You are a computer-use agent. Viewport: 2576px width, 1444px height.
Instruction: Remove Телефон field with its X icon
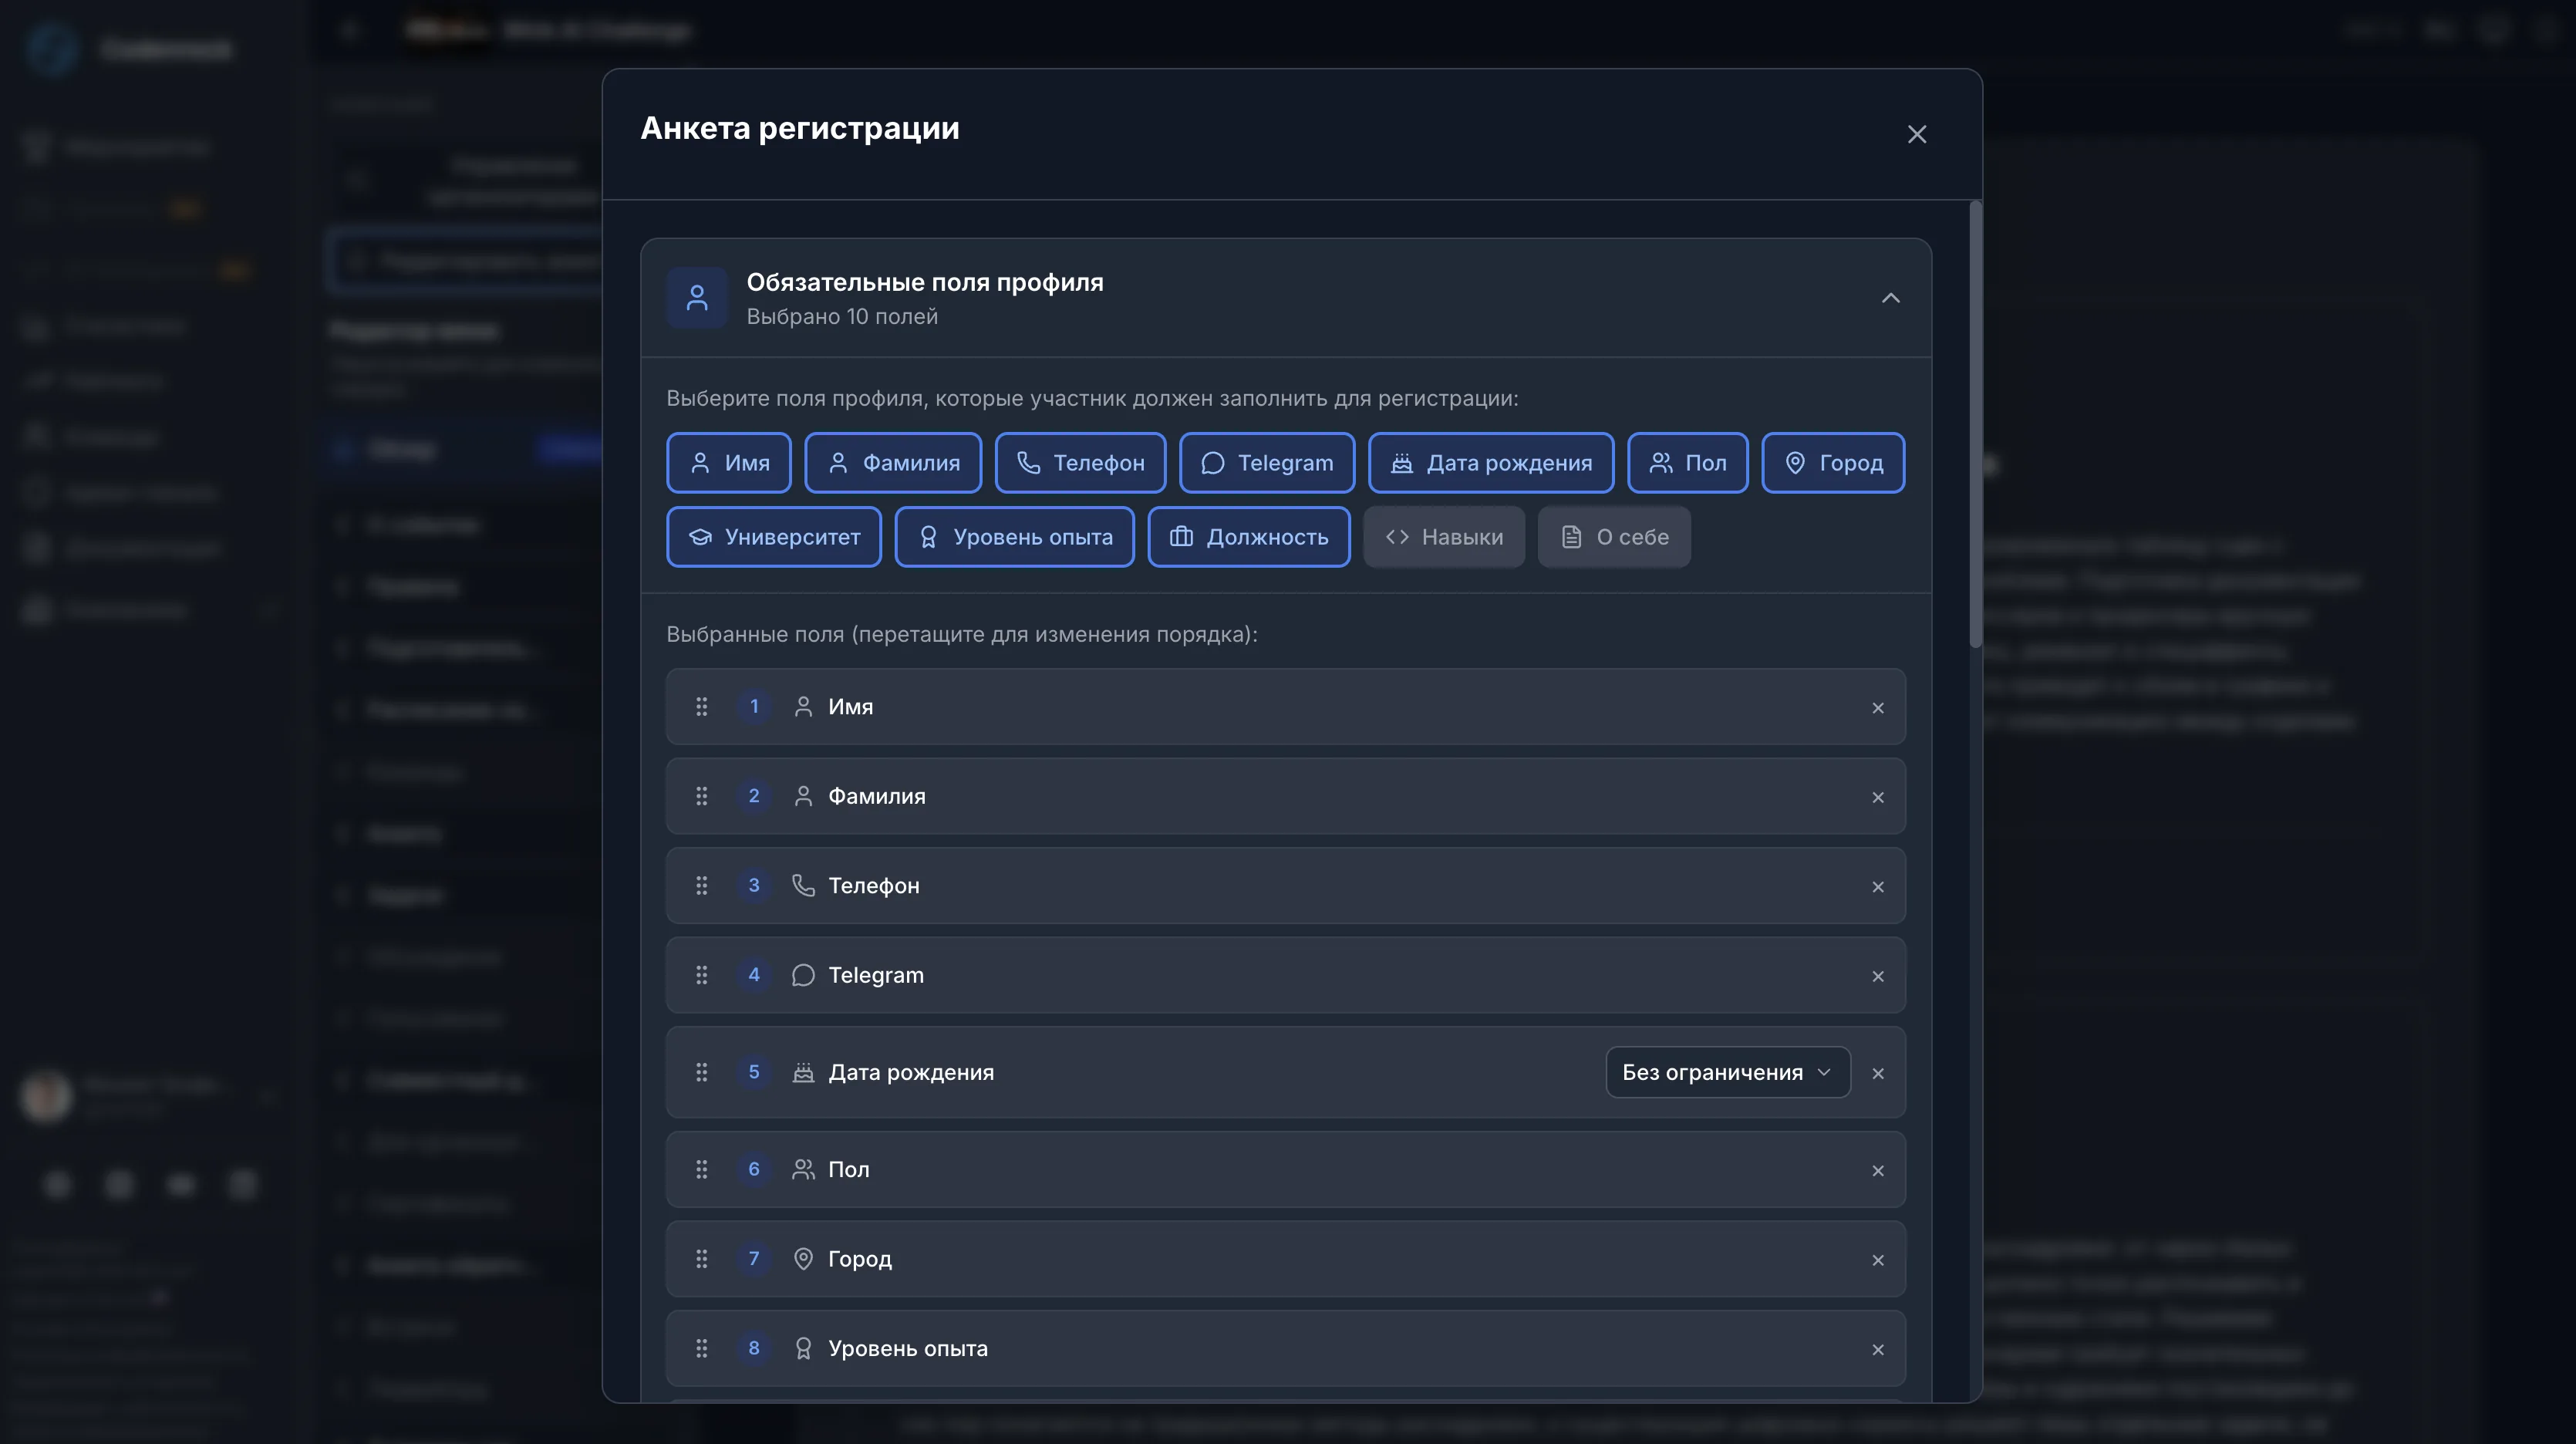click(1877, 887)
